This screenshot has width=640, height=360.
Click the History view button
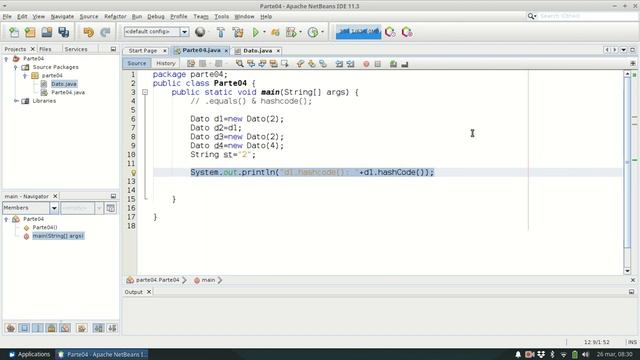[166, 63]
